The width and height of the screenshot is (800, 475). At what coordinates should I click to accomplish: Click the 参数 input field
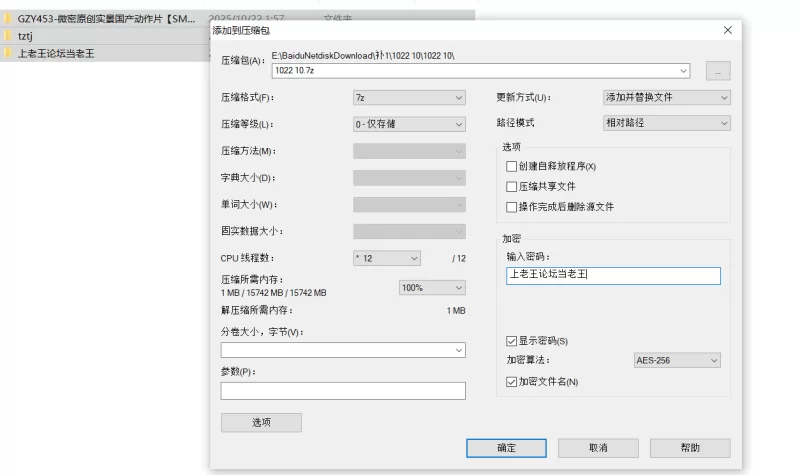click(343, 391)
